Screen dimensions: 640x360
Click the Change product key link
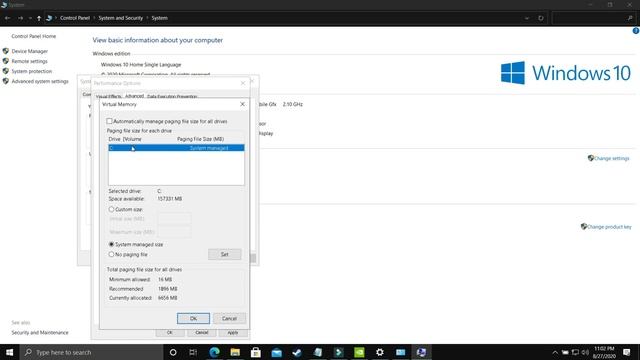(609, 227)
